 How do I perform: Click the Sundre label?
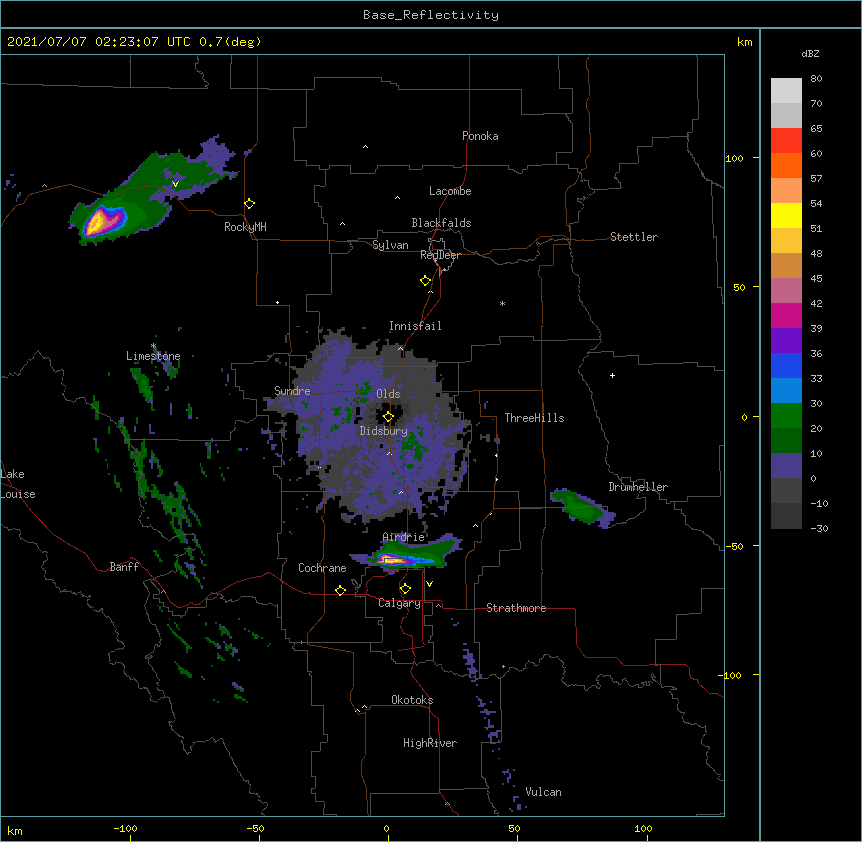(x=292, y=391)
